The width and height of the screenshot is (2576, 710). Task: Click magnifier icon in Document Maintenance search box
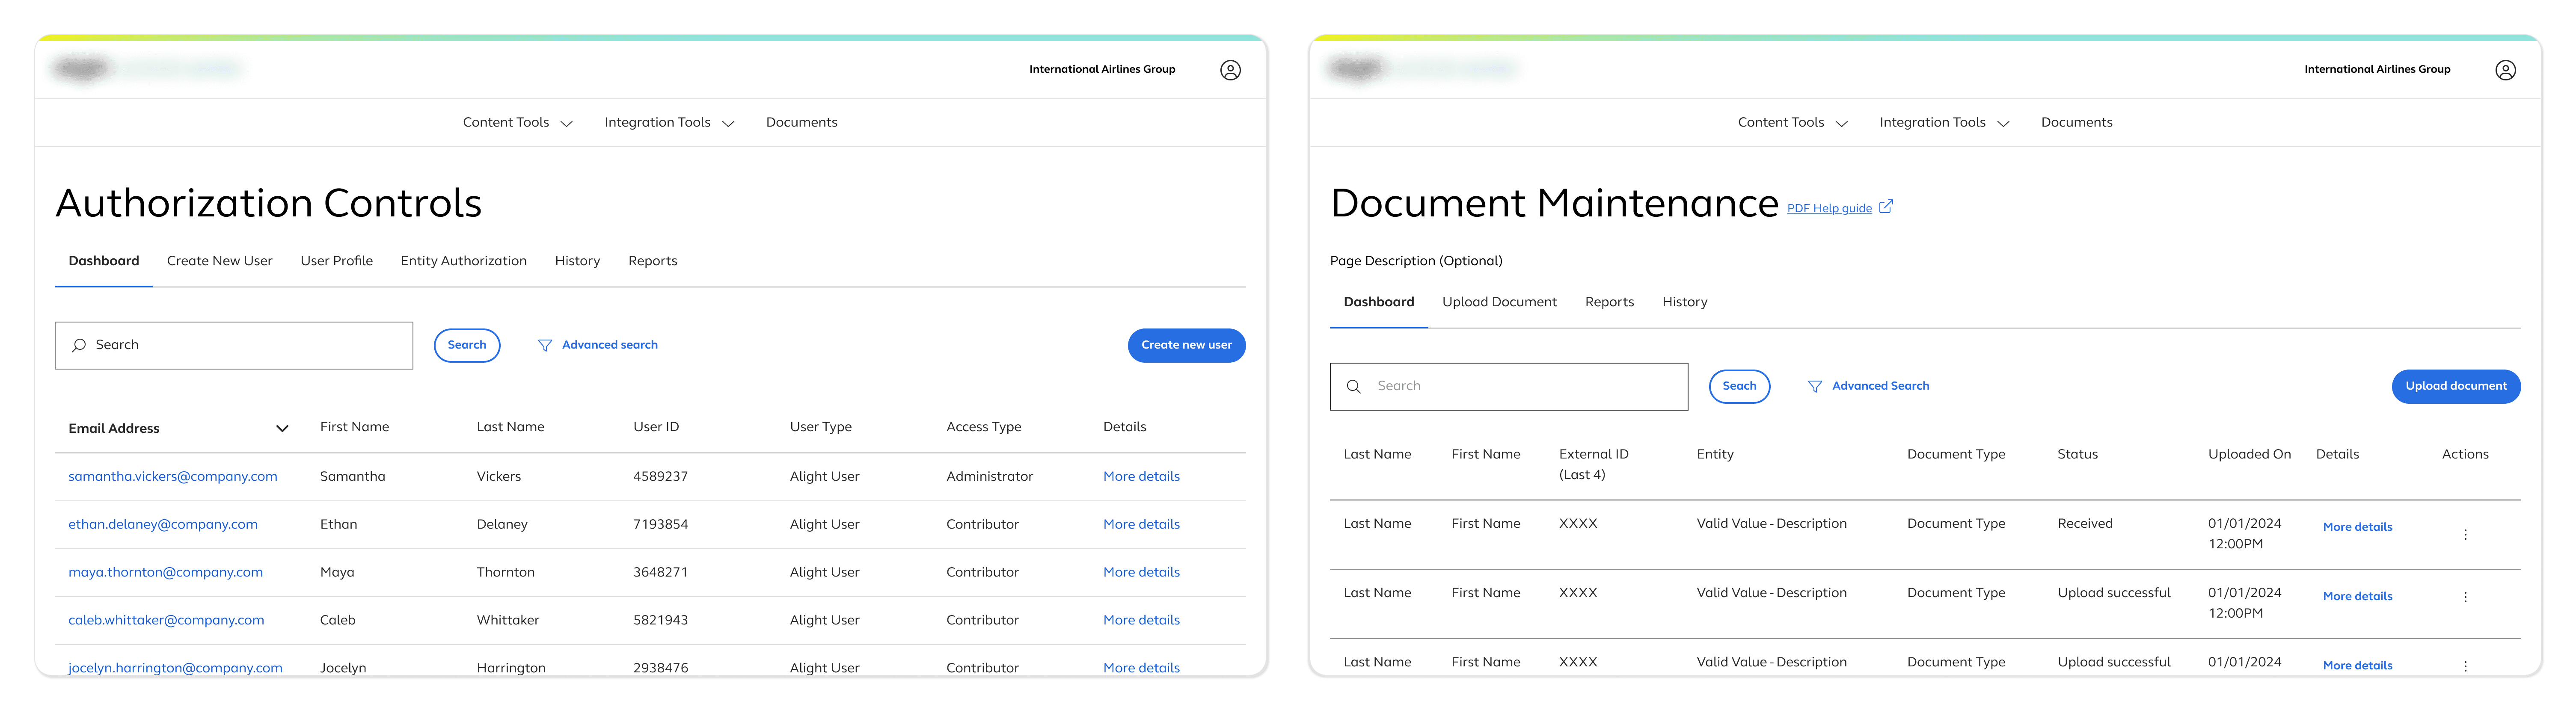[1354, 386]
